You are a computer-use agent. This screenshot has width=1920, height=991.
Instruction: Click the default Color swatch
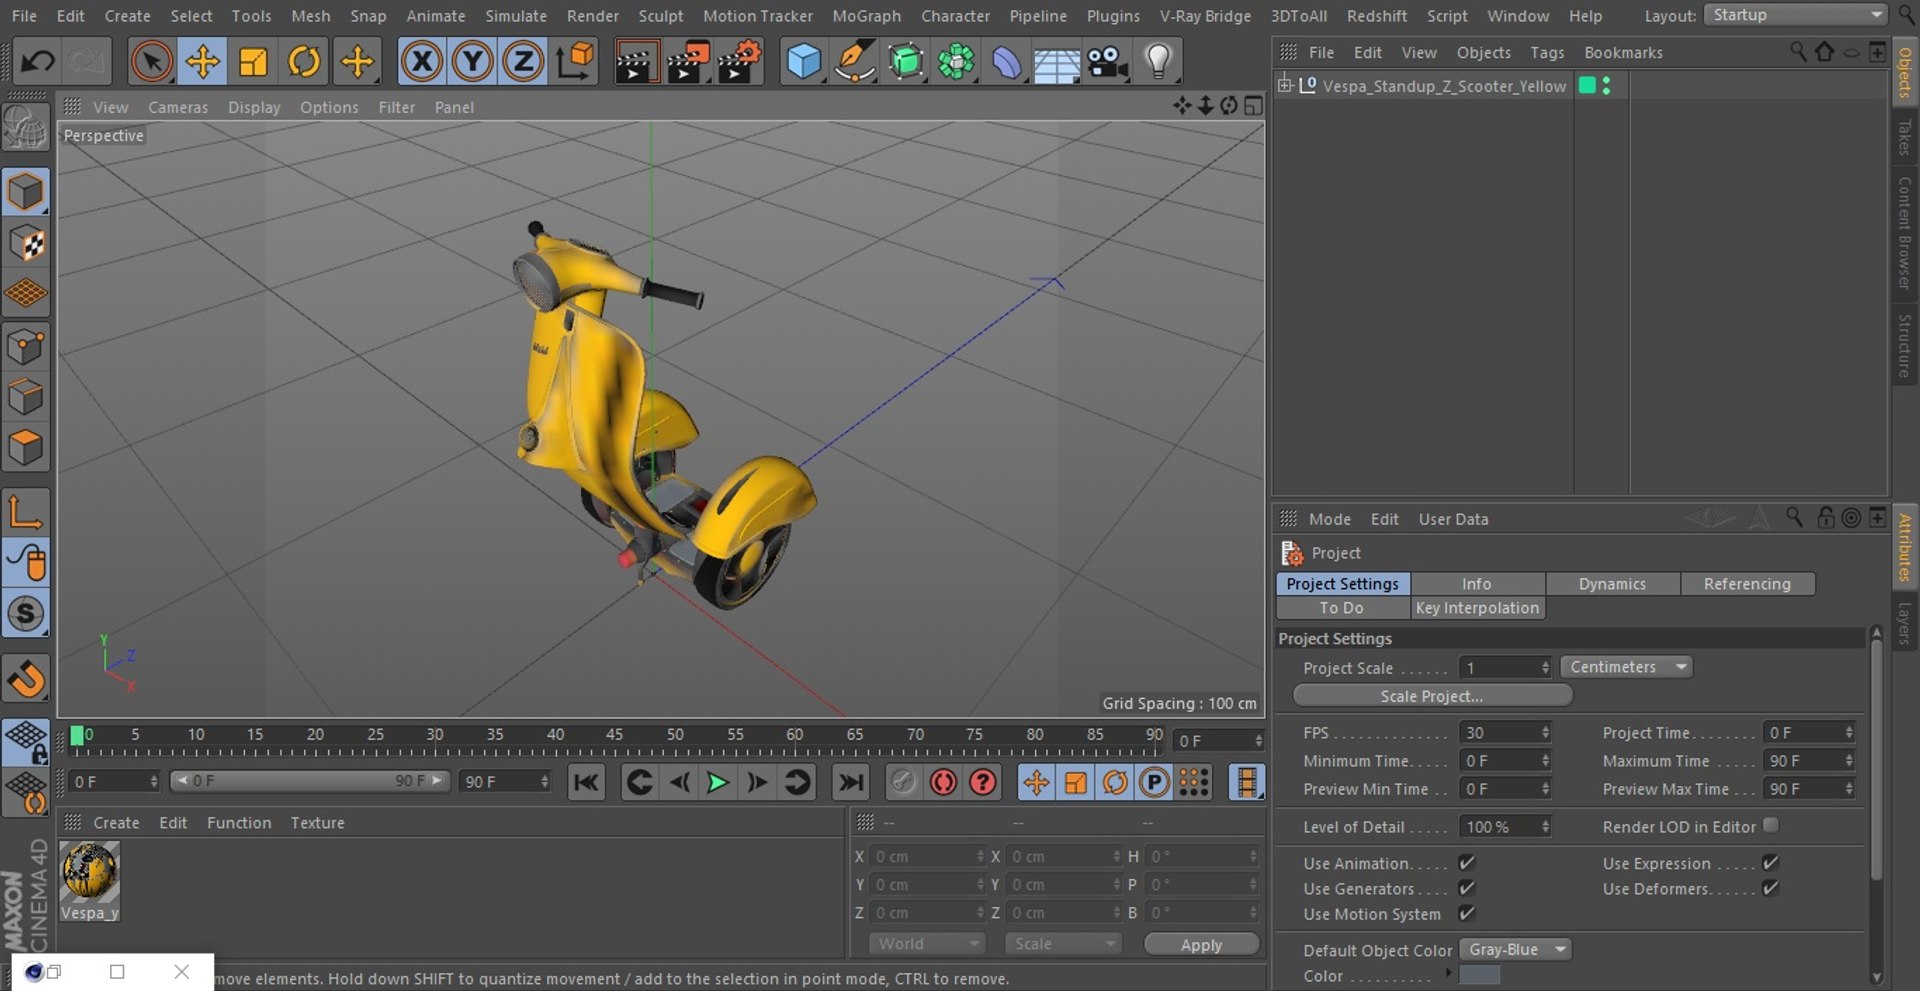click(1479, 975)
